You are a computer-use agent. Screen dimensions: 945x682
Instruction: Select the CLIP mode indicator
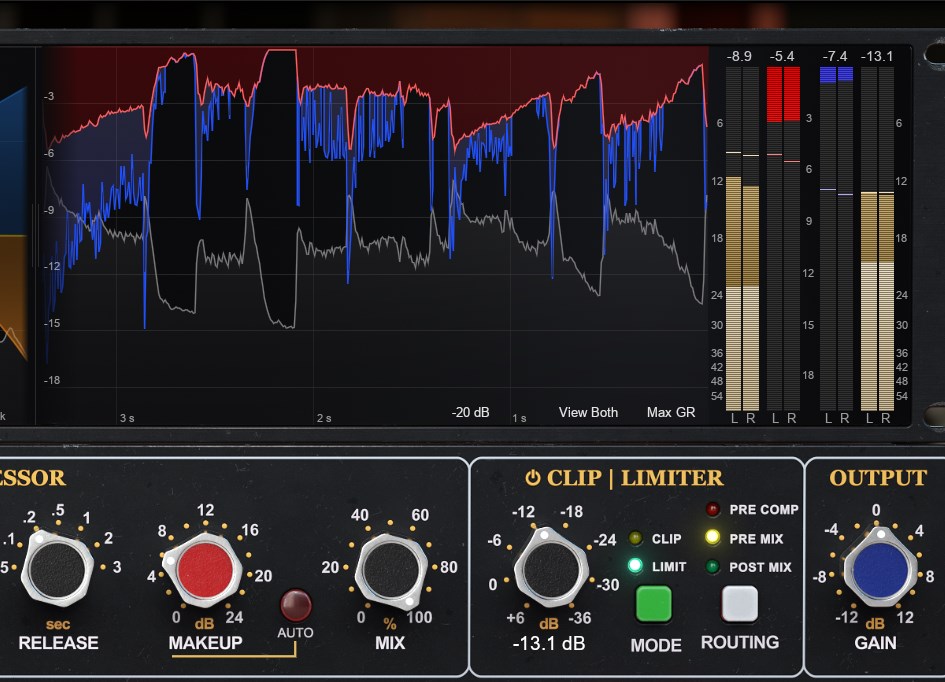pyautogui.click(x=635, y=539)
